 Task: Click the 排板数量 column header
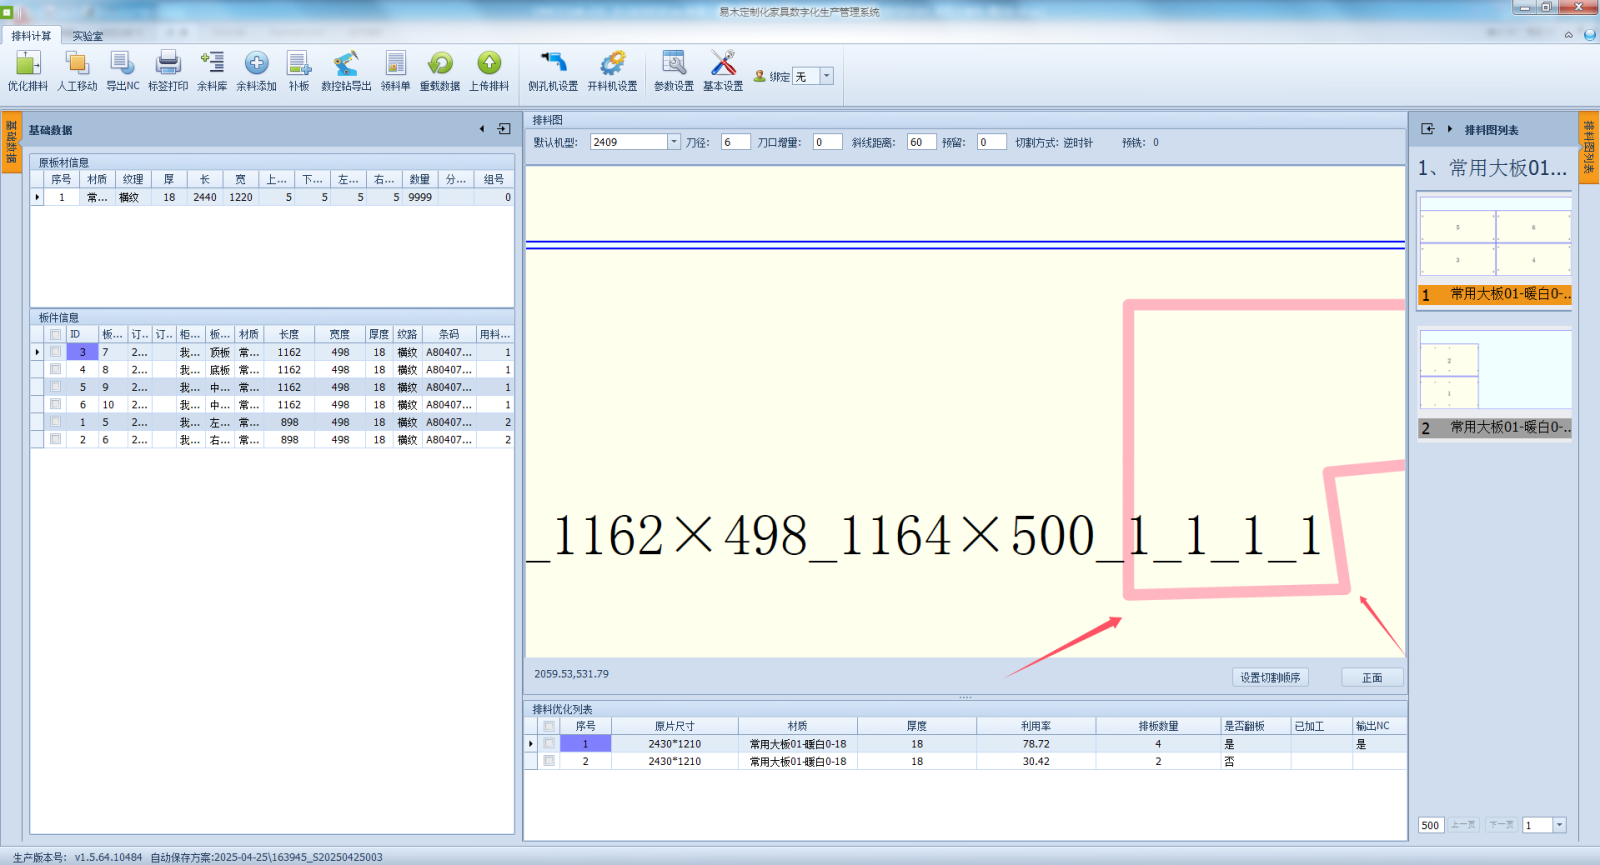click(x=1158, y=726)
